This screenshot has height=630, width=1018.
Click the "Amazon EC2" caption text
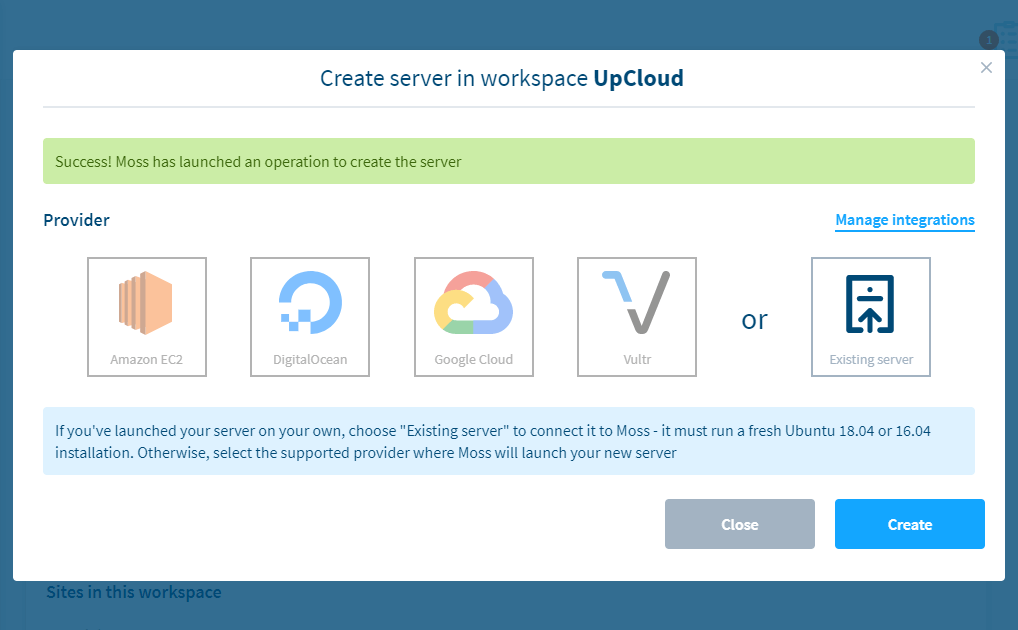tap(146, 359)
